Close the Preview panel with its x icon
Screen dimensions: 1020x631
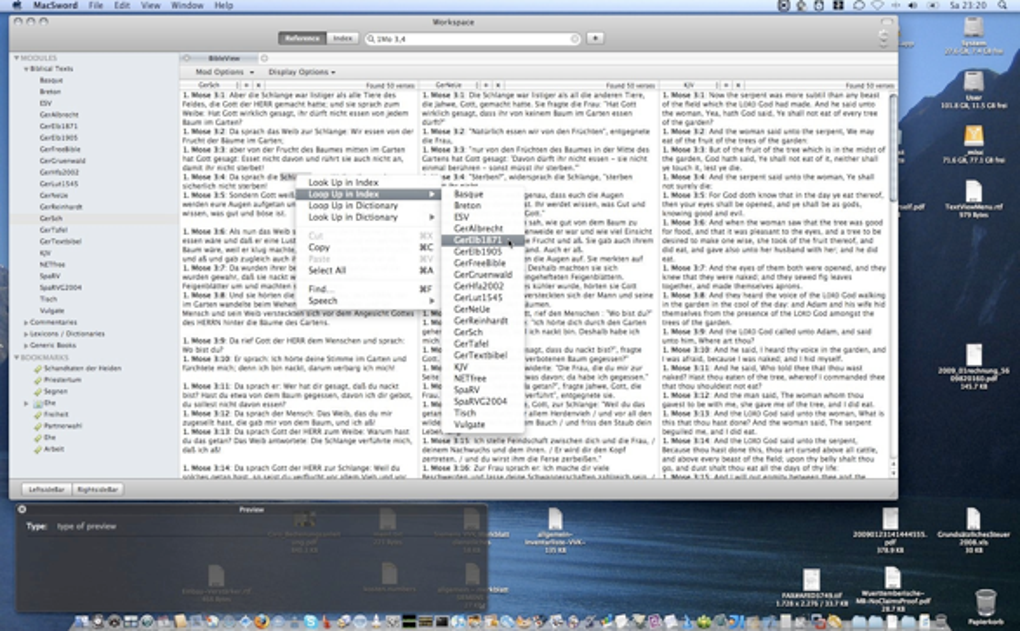[22, 509]
